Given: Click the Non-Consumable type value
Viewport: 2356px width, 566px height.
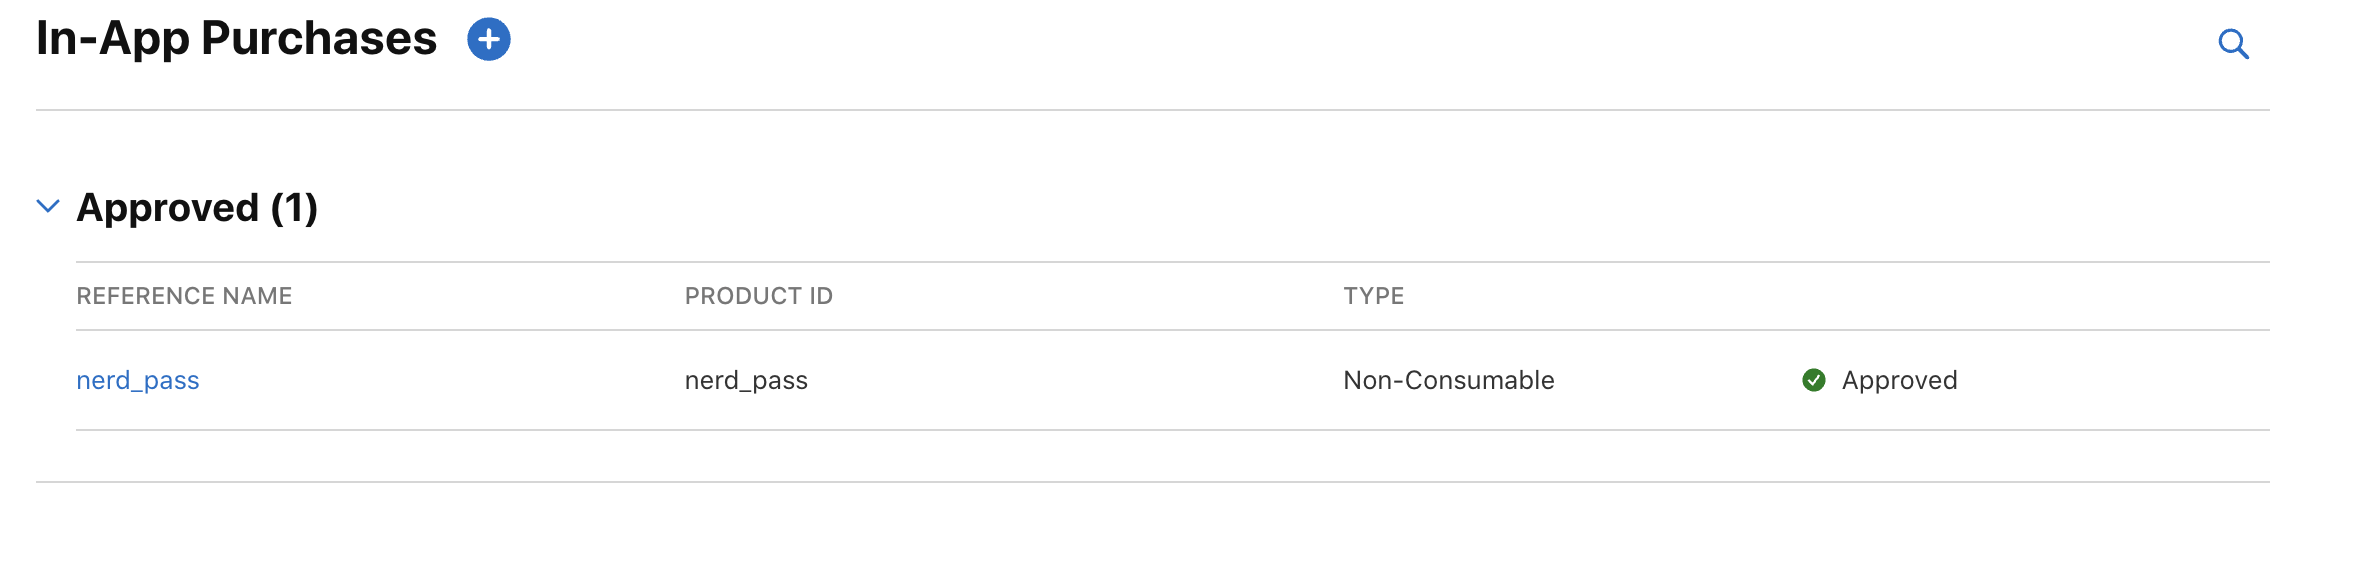Looking at the screenshot, I should coord(1448,380).
